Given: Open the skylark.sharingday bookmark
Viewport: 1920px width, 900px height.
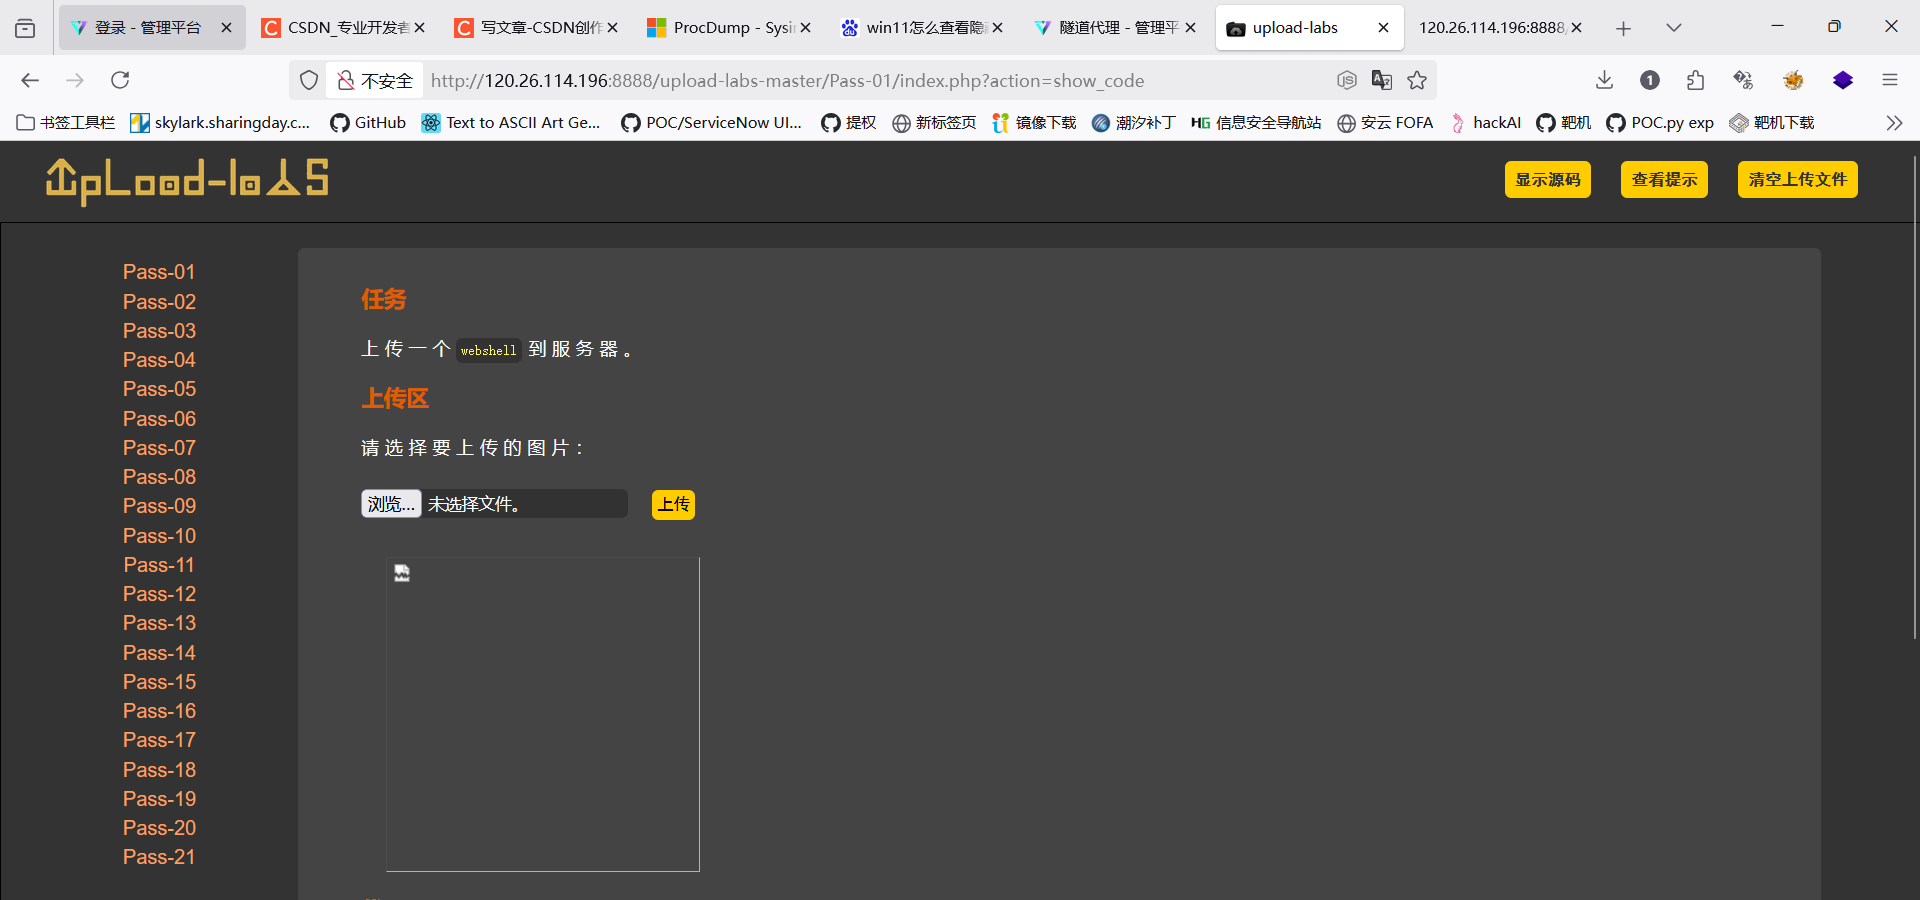Looking at the screenshot, I should [x=221, y=123].
